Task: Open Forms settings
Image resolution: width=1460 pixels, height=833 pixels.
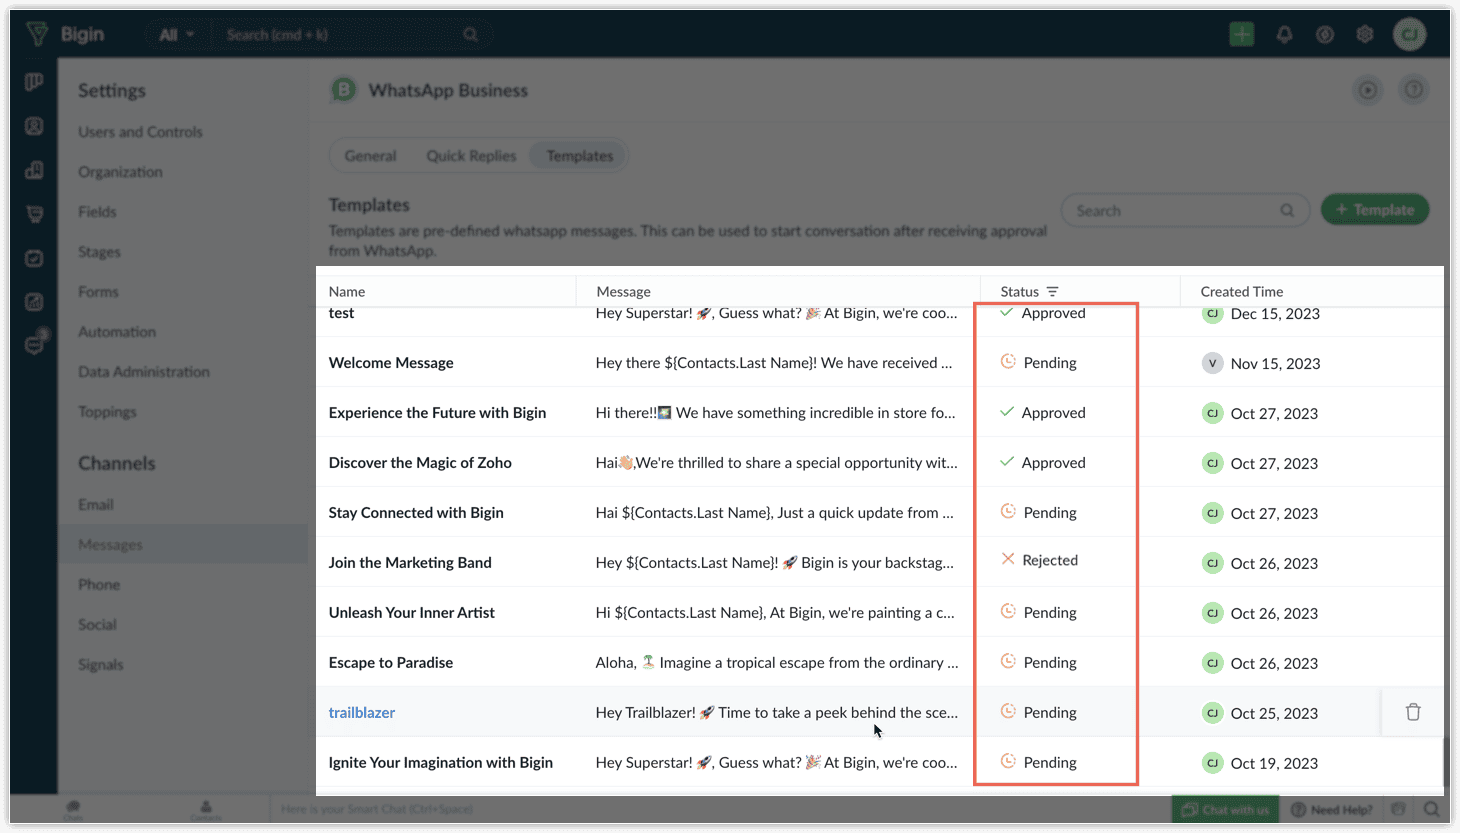Action: pos(98,292)
